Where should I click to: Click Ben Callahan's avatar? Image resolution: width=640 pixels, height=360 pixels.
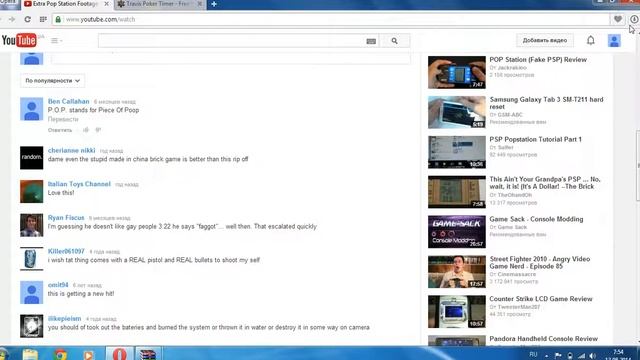[x=31, y=109]
